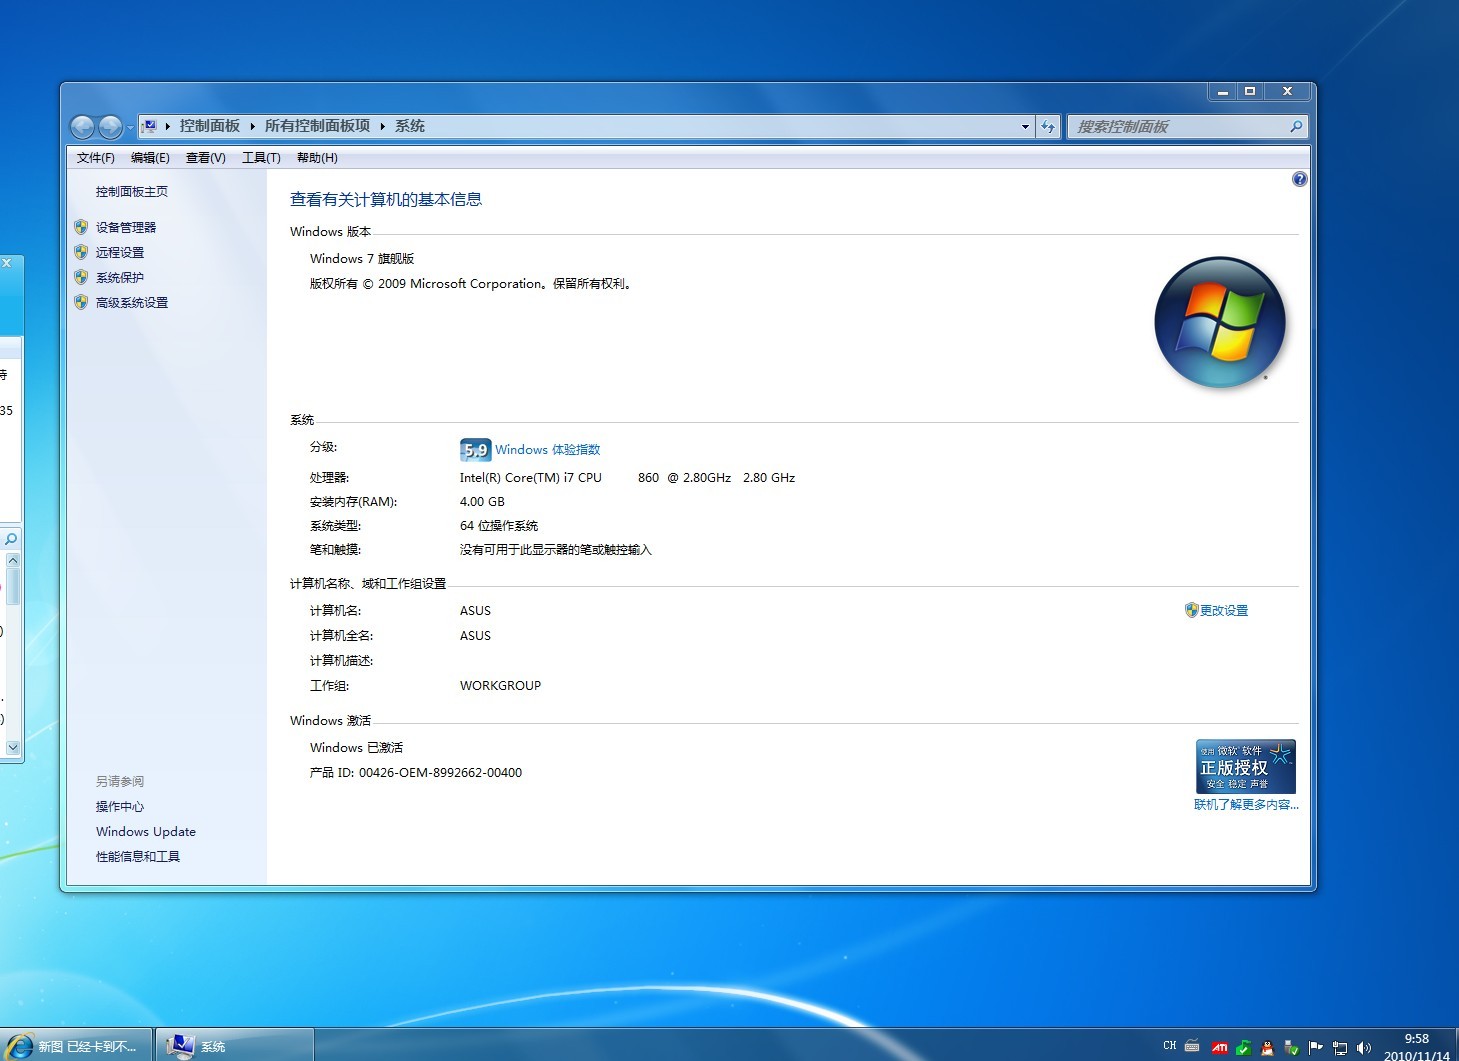Click the 4.00 GB installed memory value

click(x=482, y=502)
